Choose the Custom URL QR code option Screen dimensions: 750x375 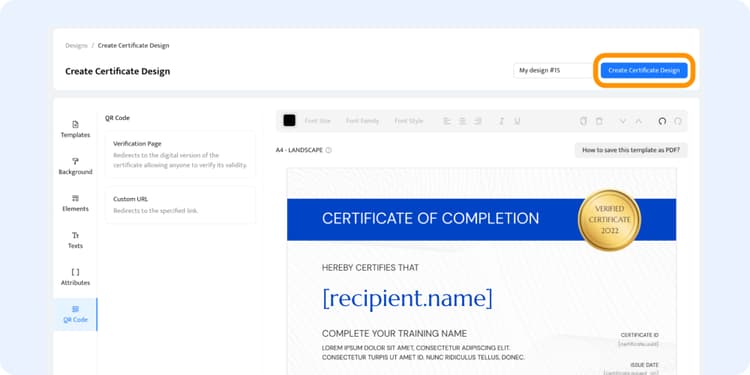(x=180, y=205)
